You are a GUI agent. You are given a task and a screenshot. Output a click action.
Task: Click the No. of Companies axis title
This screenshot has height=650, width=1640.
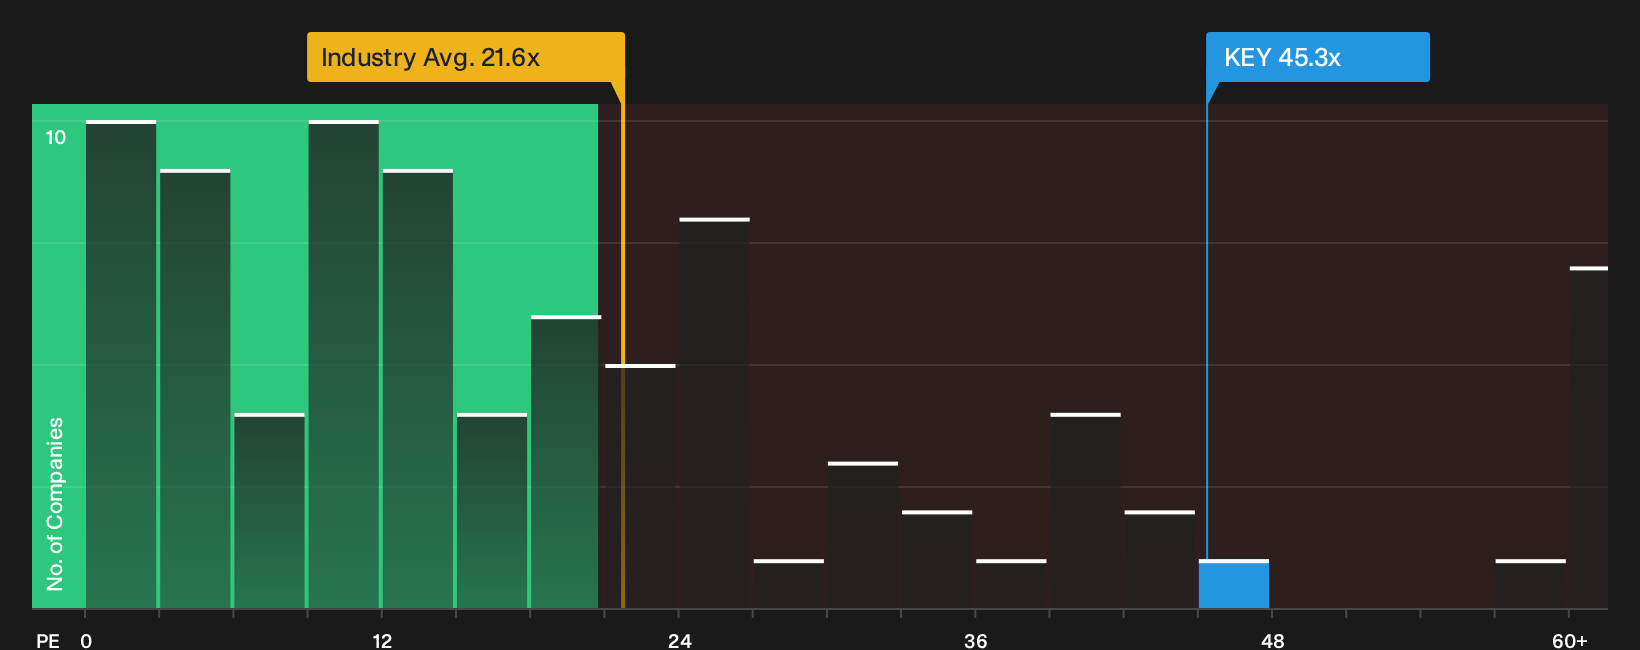55,503
